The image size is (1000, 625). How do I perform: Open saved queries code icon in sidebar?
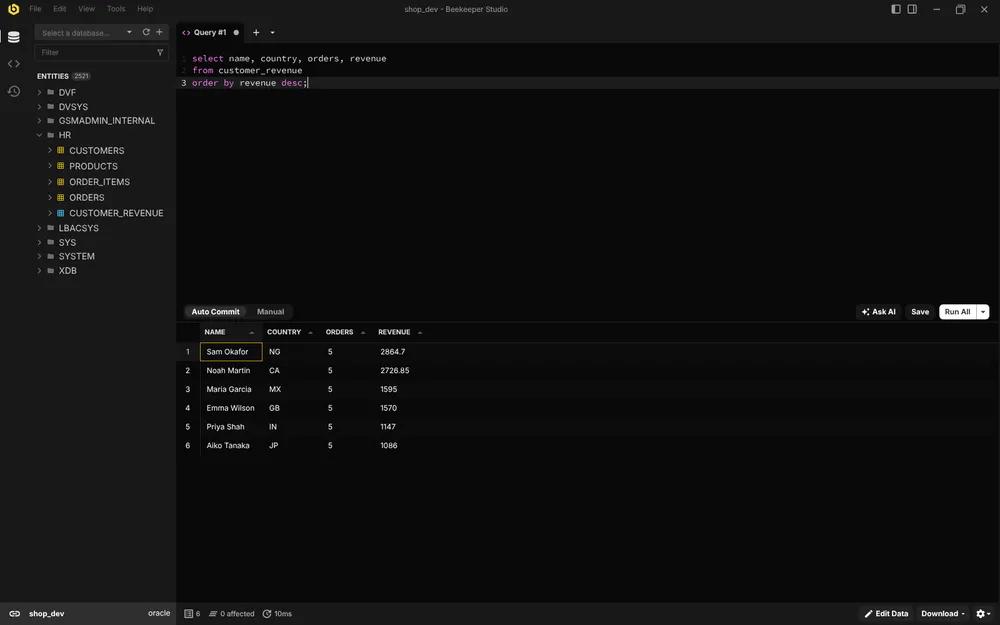point(13,64)
